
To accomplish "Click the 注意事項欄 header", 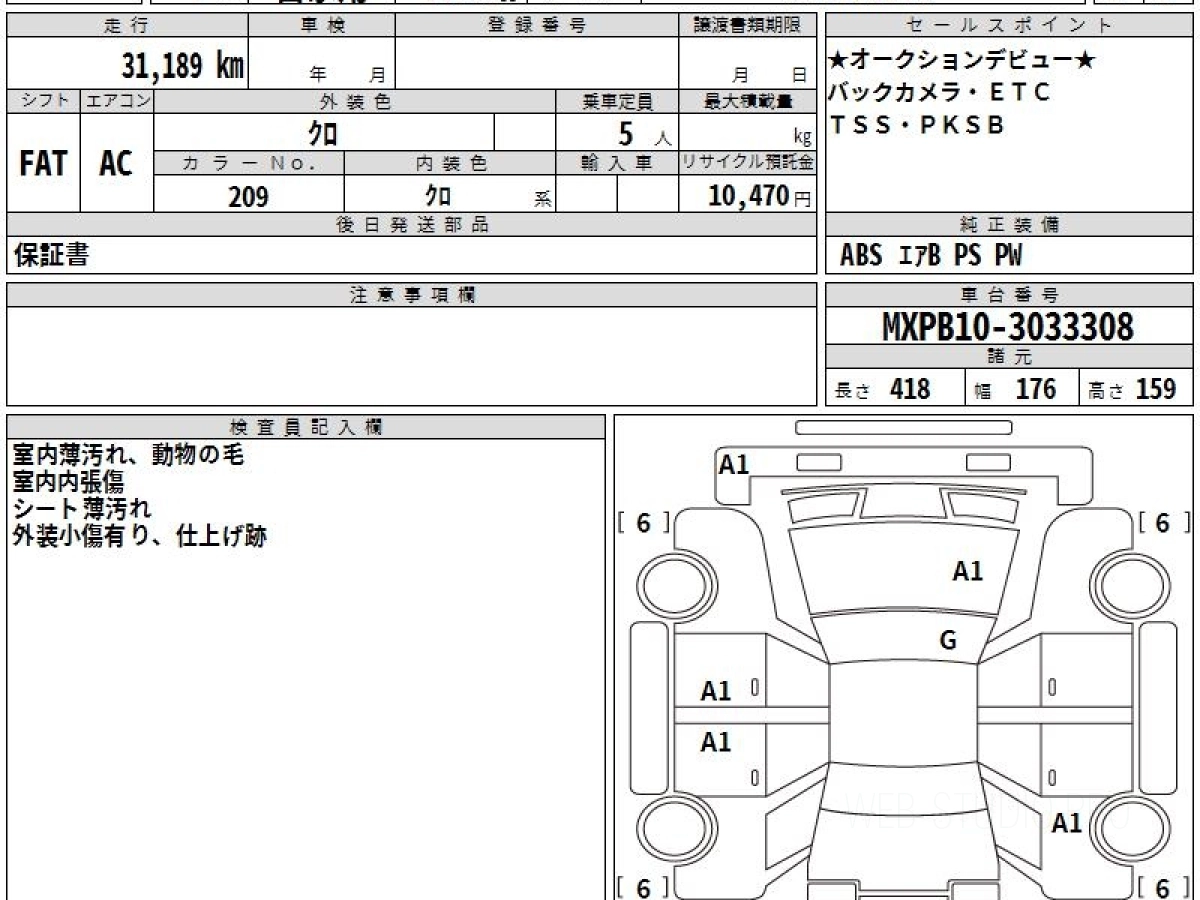I will [x=412, y=295].
